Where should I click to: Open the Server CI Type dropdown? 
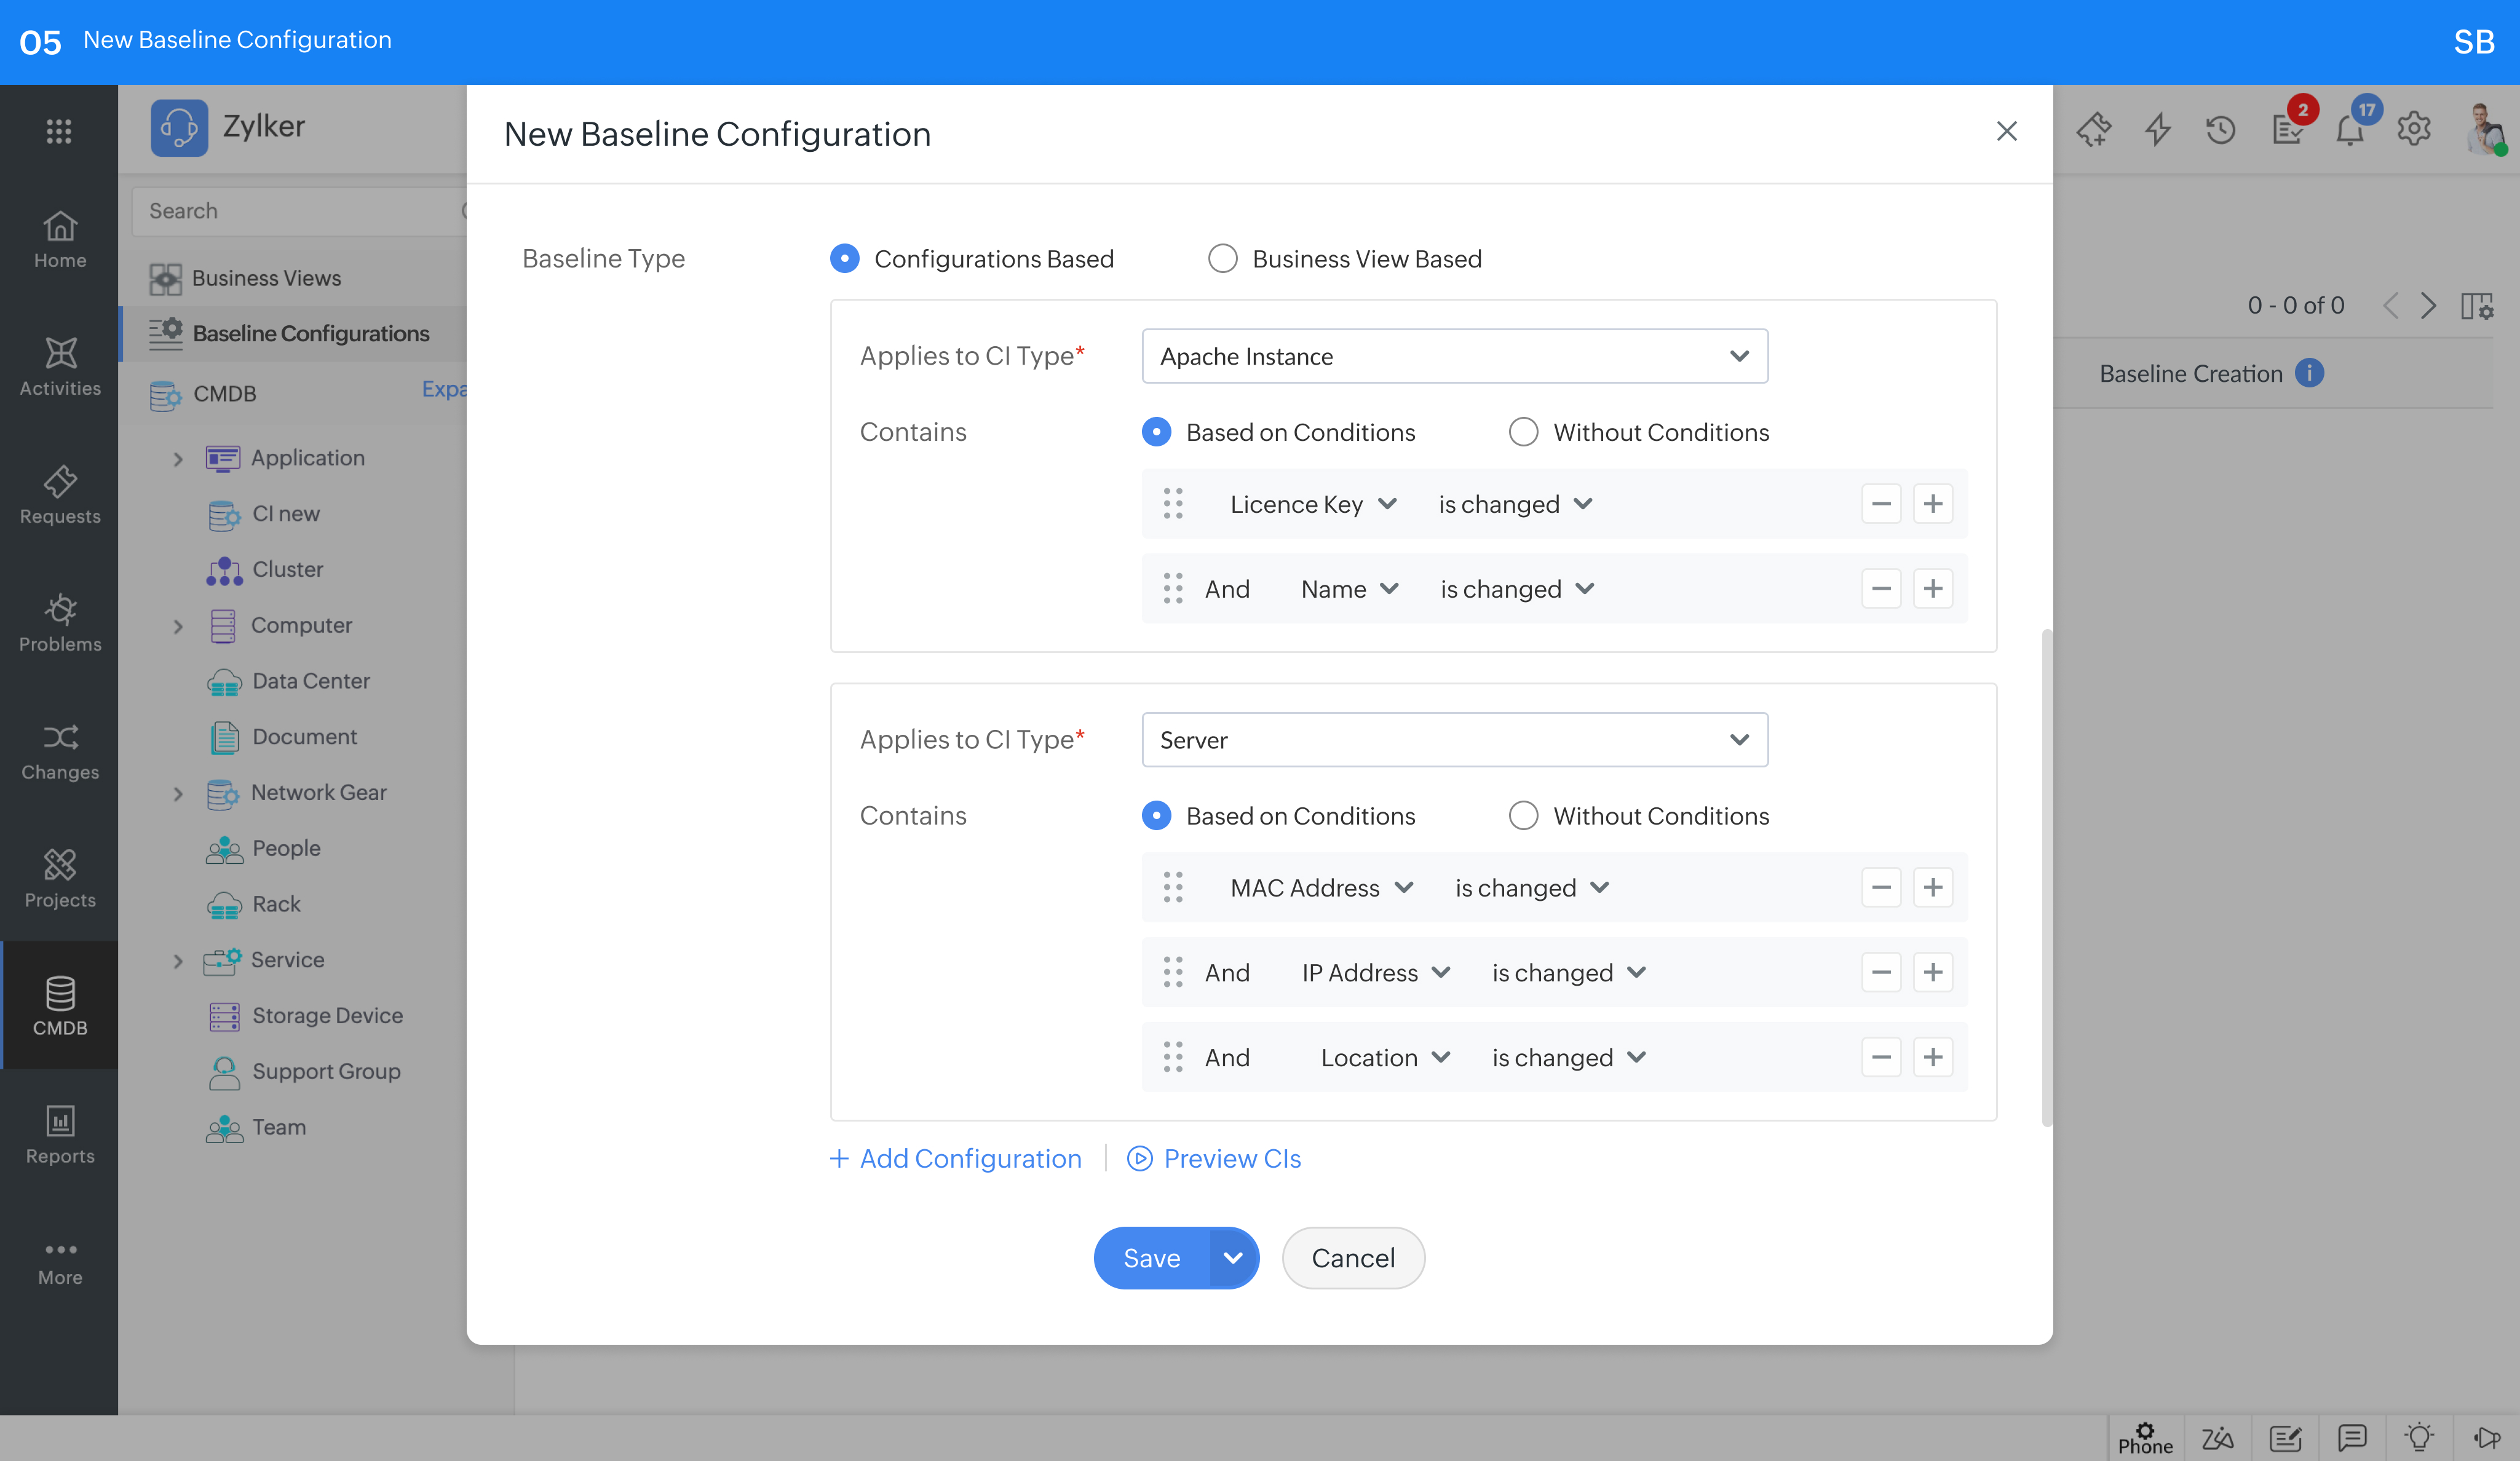coord(1454,740)
